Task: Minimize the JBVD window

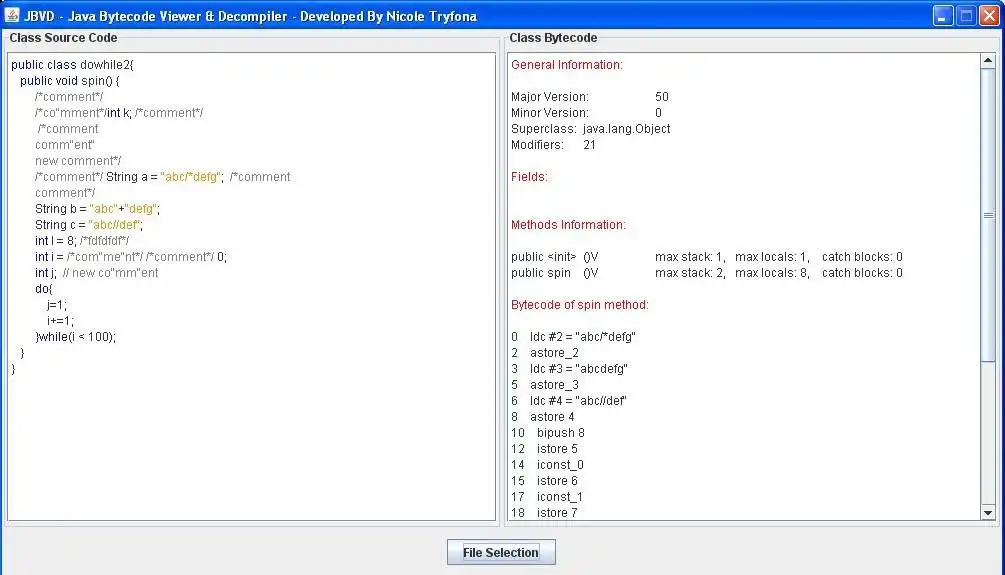Action: 943,15
